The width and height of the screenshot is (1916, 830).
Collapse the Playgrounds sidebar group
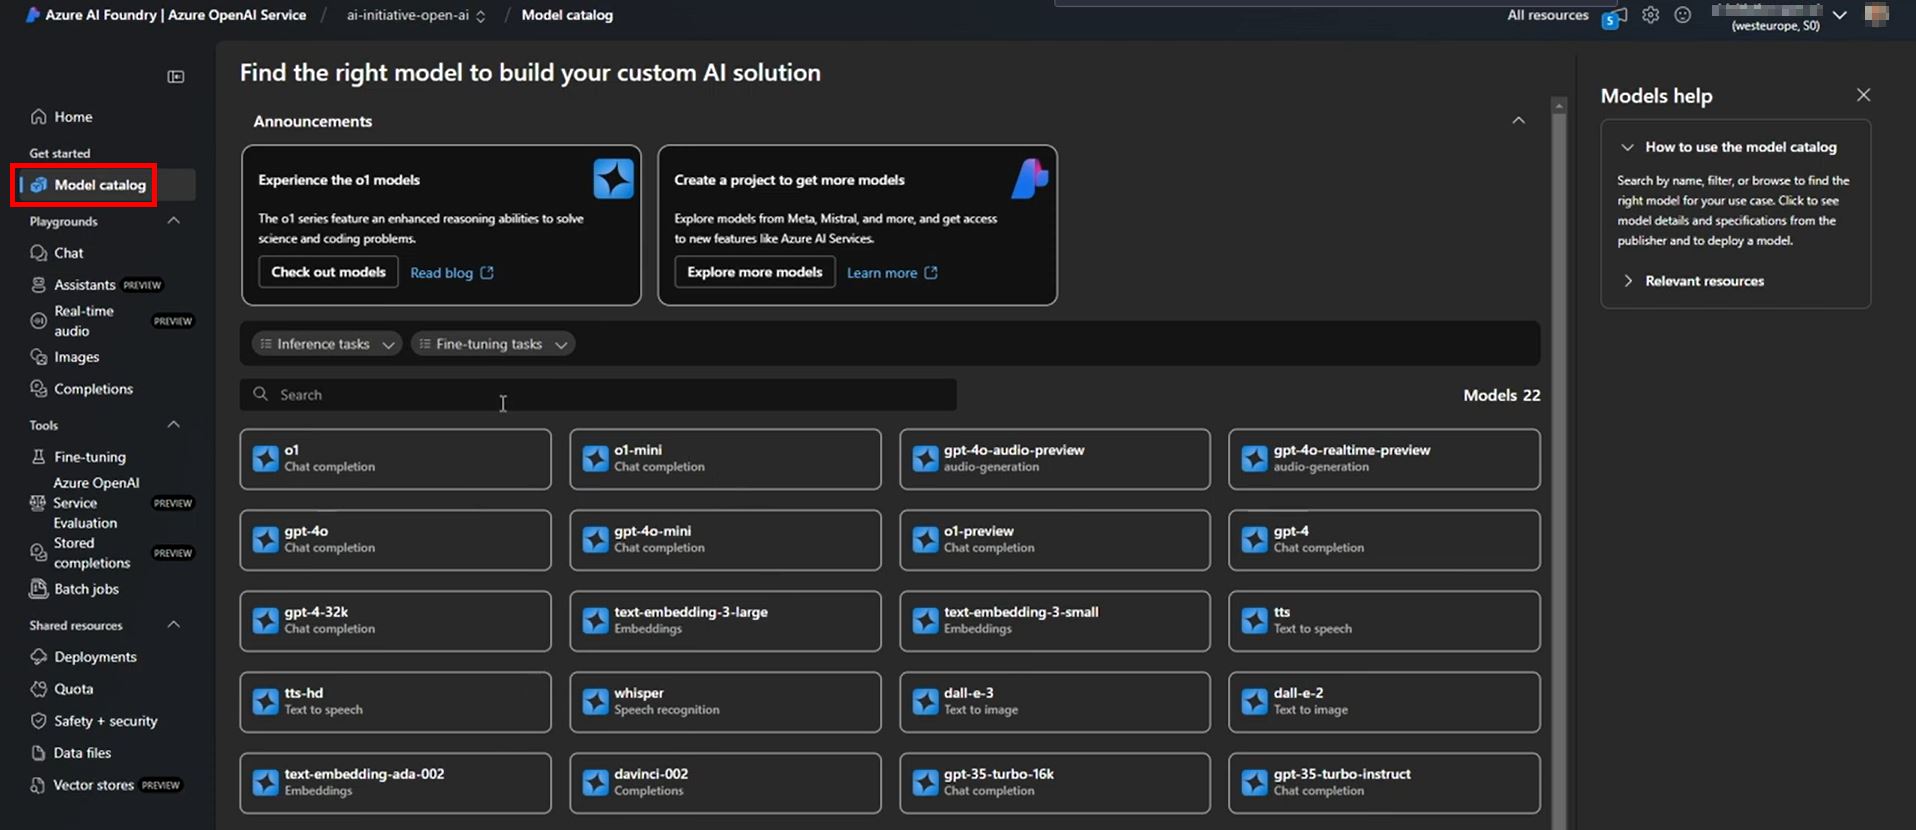coord(173,220)
